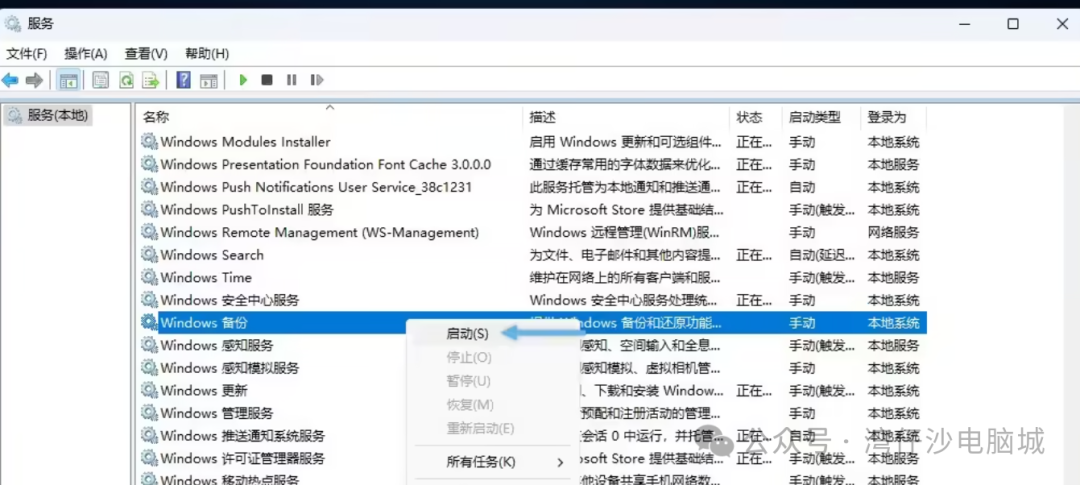Click the Services app icon in title bar
Viewport: 1080px width, 485px height.
coord(12,23)
